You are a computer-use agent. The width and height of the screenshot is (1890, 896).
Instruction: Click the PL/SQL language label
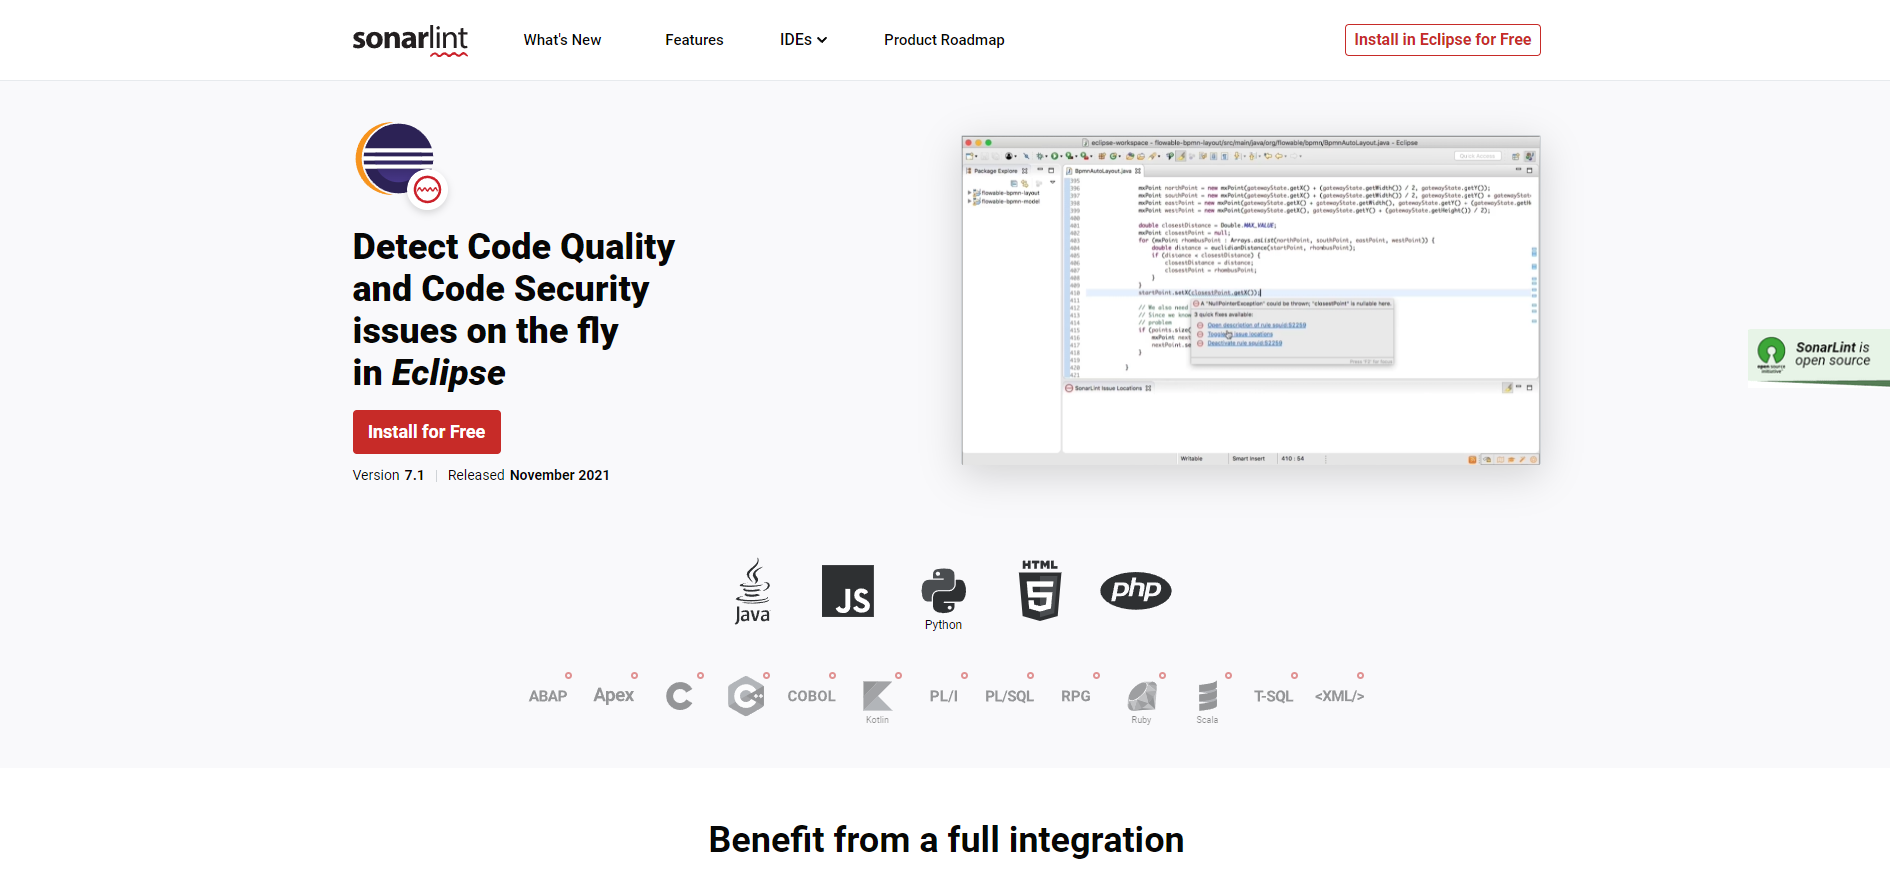pos(1009,696)
